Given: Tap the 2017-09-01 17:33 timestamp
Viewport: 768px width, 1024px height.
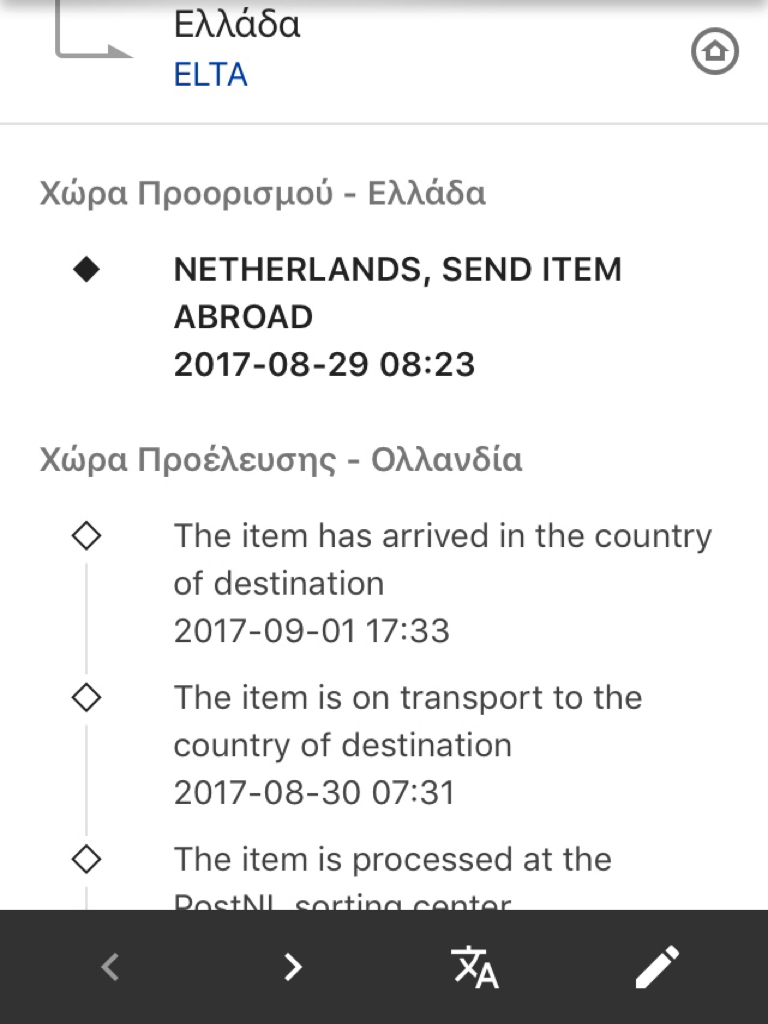Looking at the screenshot, I should (x=312, y=631).
